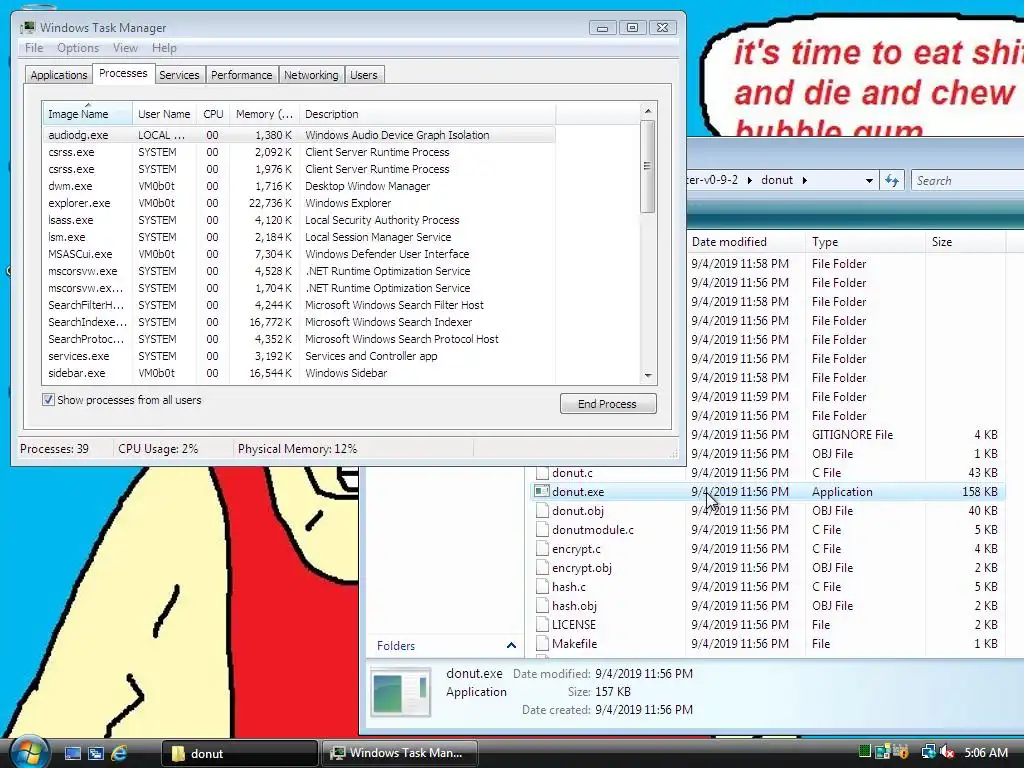The width and height of the screenshot is (1024, 768).
Task: Expand arrow after donut breadcrumb
Action: (x=805, y=180)
